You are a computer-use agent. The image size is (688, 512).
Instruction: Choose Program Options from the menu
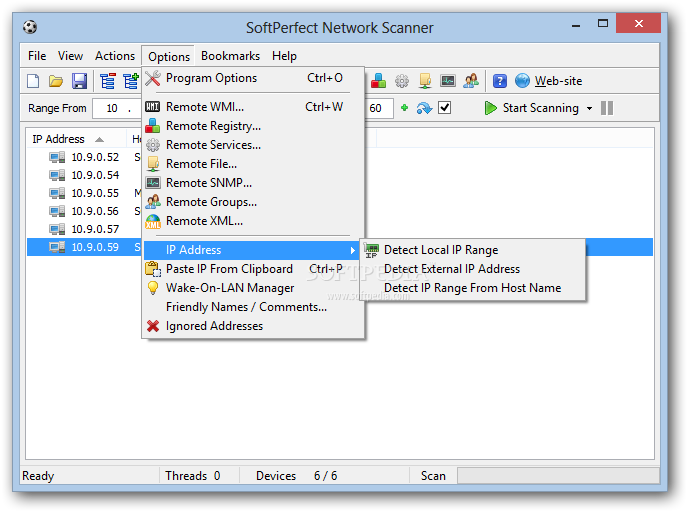coord(253,78)
